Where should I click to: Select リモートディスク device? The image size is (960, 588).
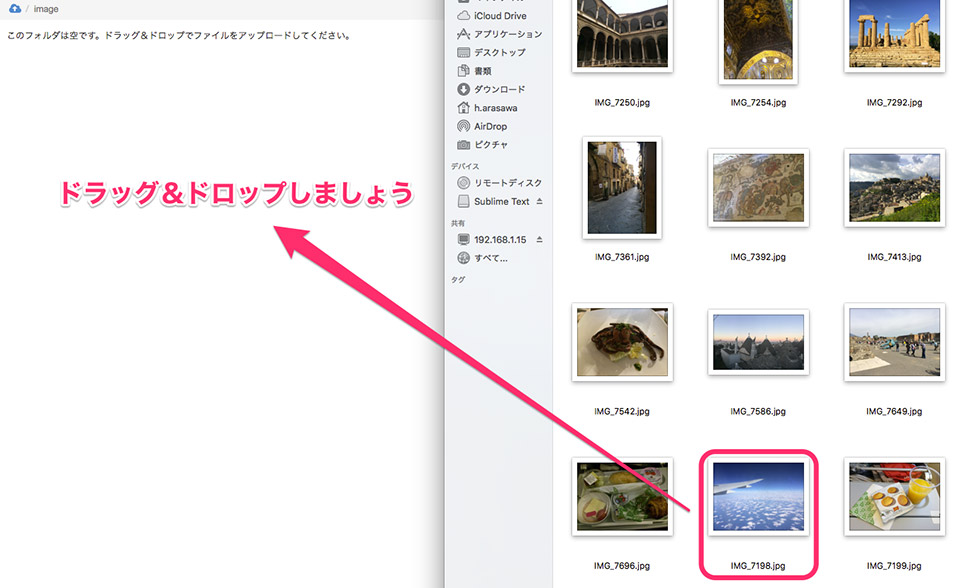coord(500,183)
